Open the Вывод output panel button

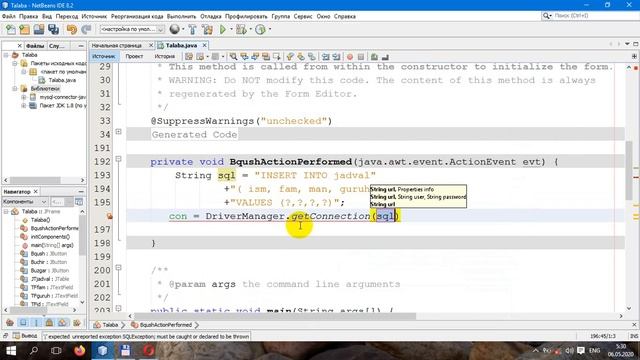(25, 336)
